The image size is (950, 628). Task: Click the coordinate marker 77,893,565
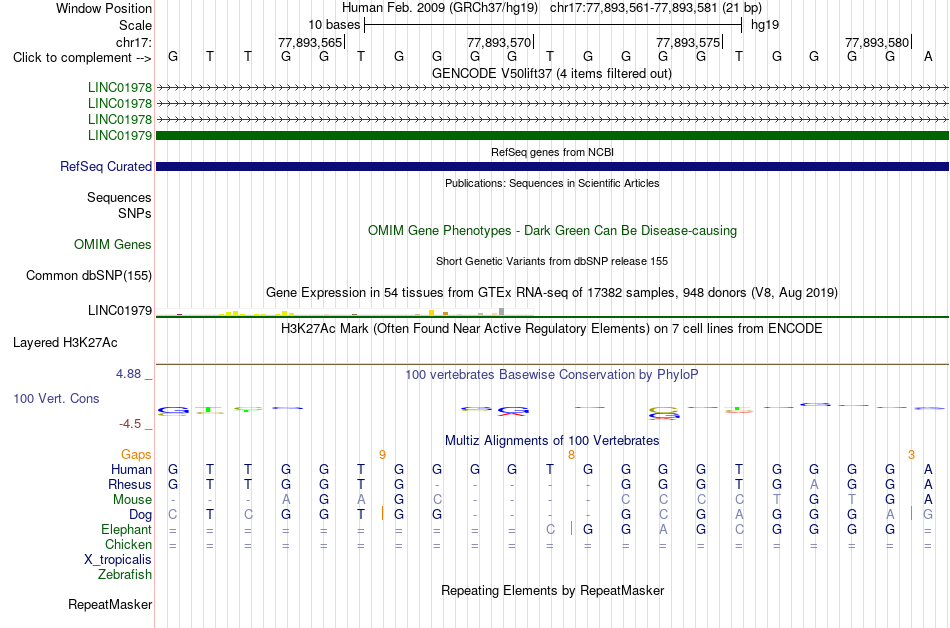310,42
